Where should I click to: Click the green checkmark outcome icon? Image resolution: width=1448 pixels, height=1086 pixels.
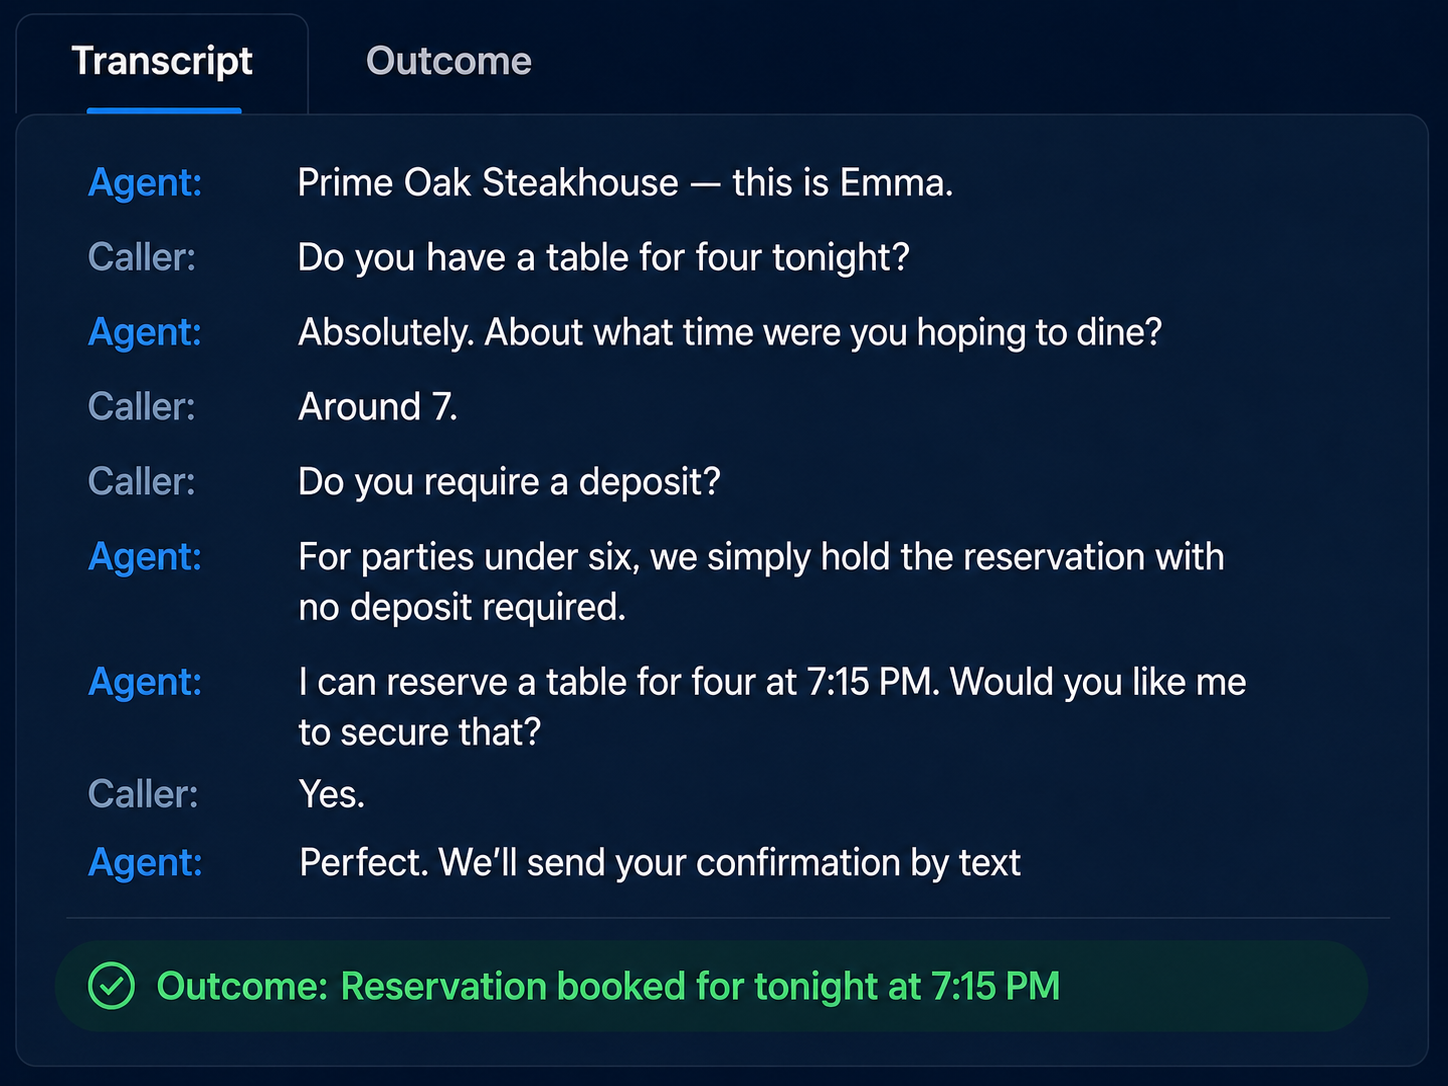click(x=111, y=986)
